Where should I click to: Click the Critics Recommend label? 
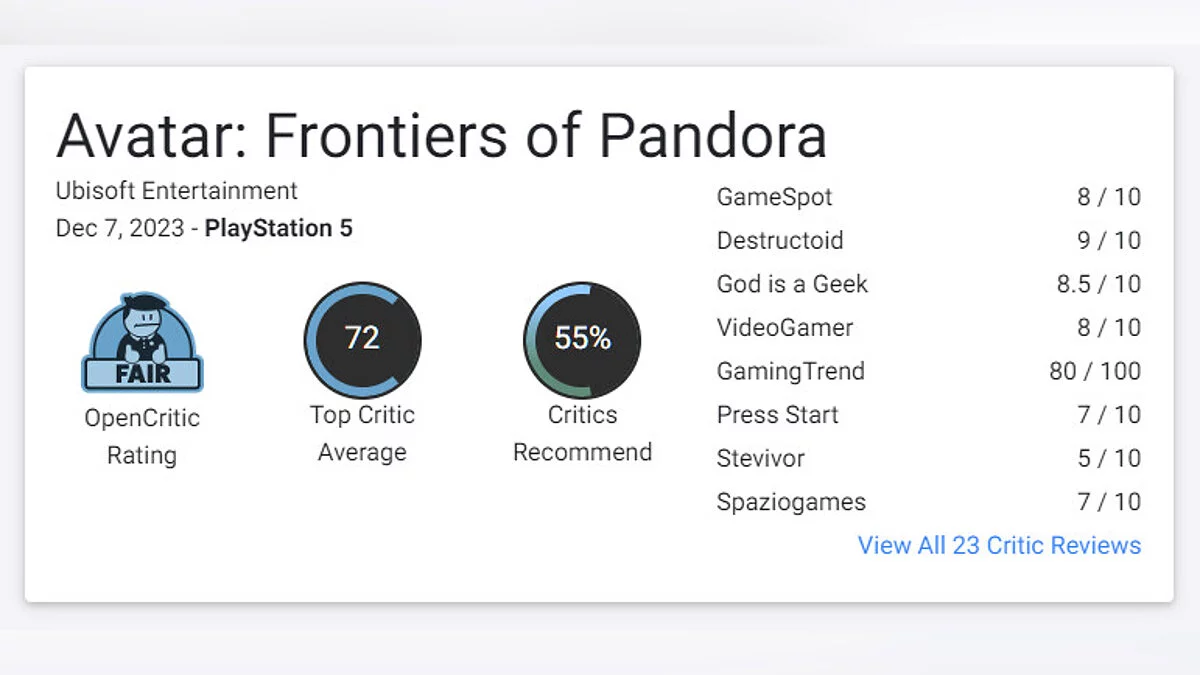click(x=582, y=433)
